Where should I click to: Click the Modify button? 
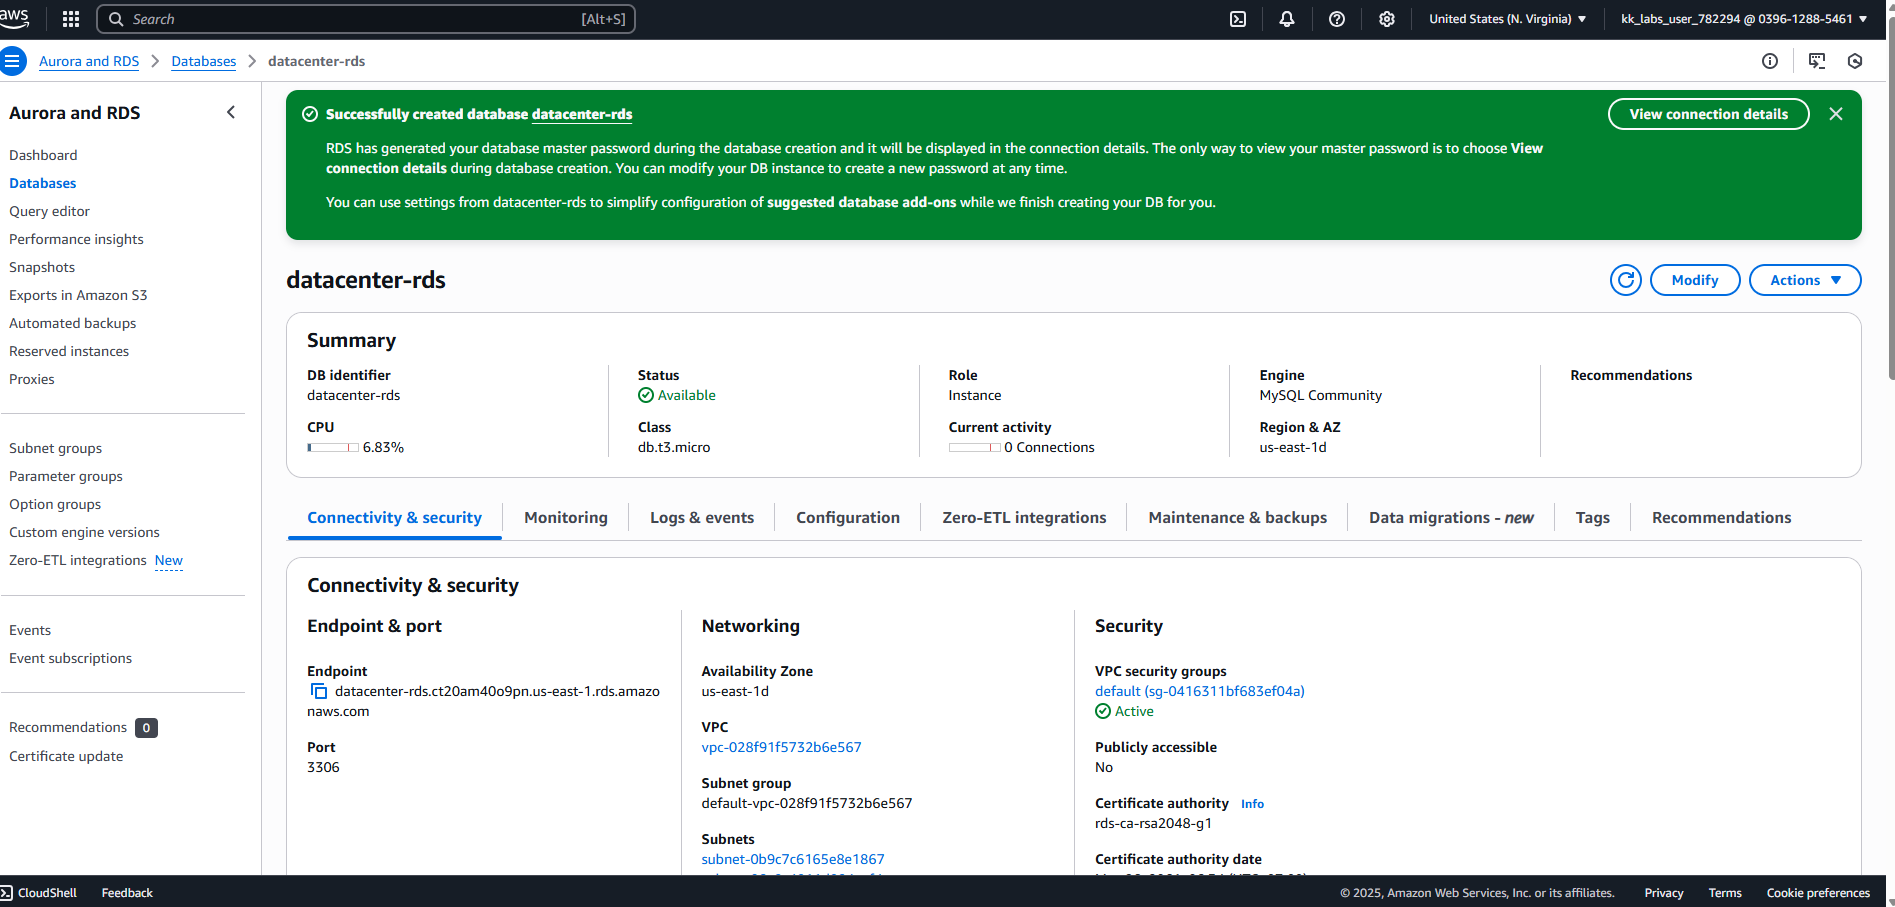(1695, 280)
